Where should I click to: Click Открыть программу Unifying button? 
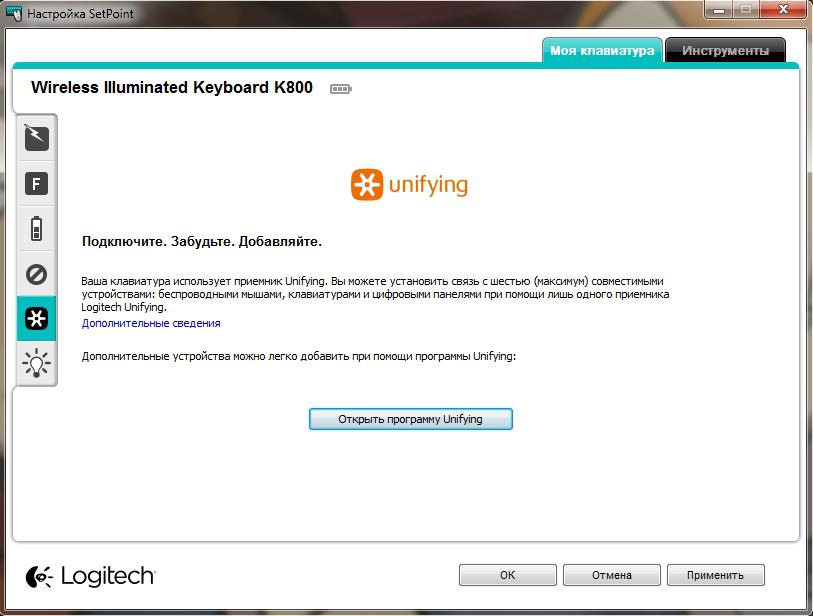tap(411, 419)
